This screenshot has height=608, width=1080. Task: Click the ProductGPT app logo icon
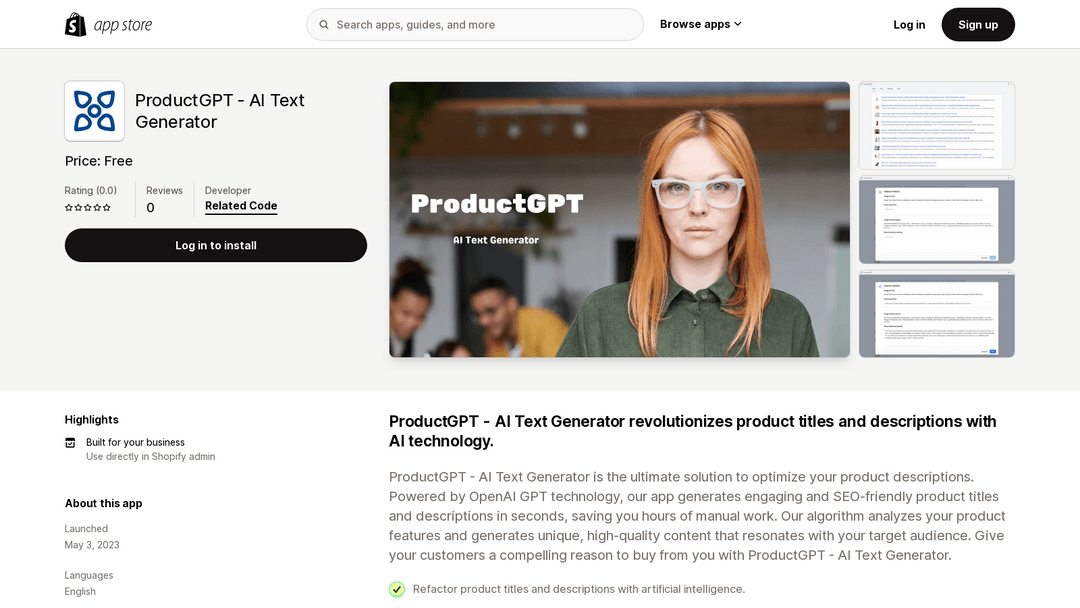[x=95, y=111]
